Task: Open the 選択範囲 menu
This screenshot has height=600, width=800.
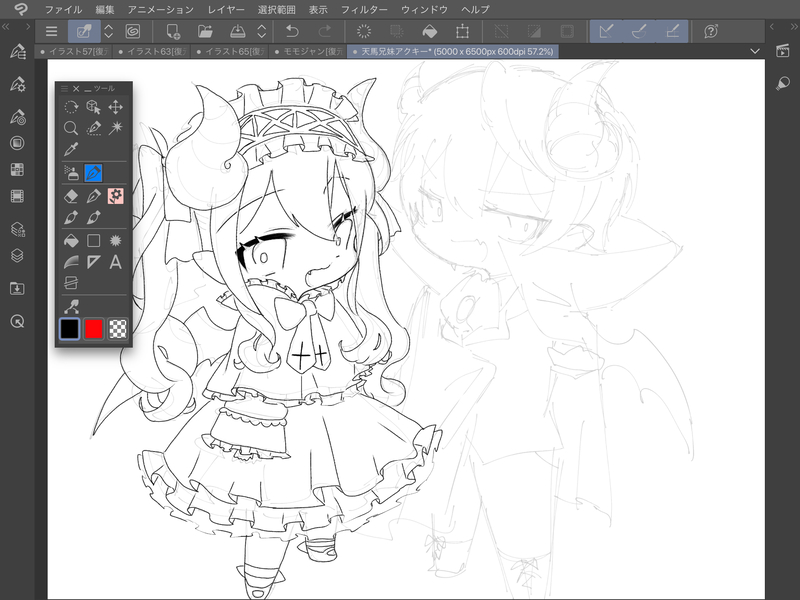Action: click(x=277, y=9)
